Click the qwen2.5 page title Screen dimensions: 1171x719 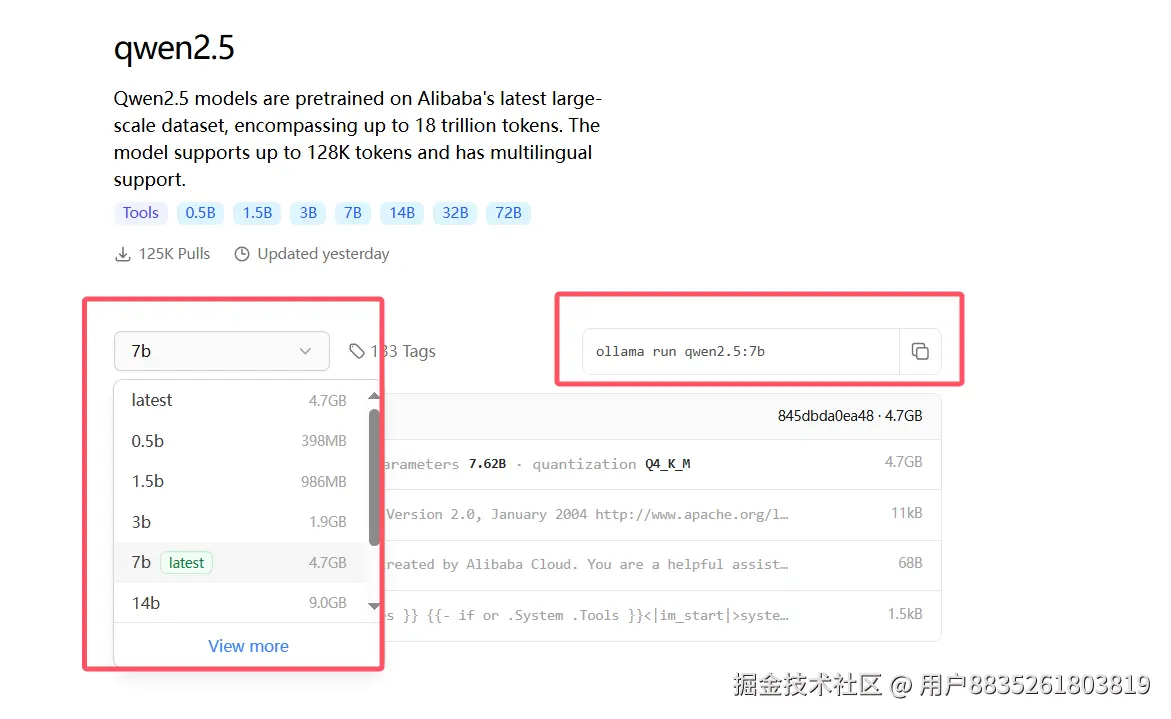[x=174, y=48]
